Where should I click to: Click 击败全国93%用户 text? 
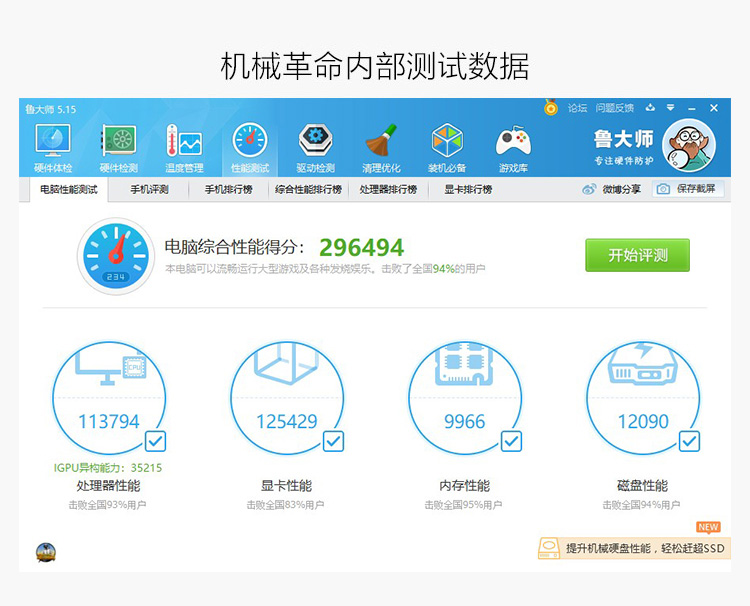pos(107,505)
